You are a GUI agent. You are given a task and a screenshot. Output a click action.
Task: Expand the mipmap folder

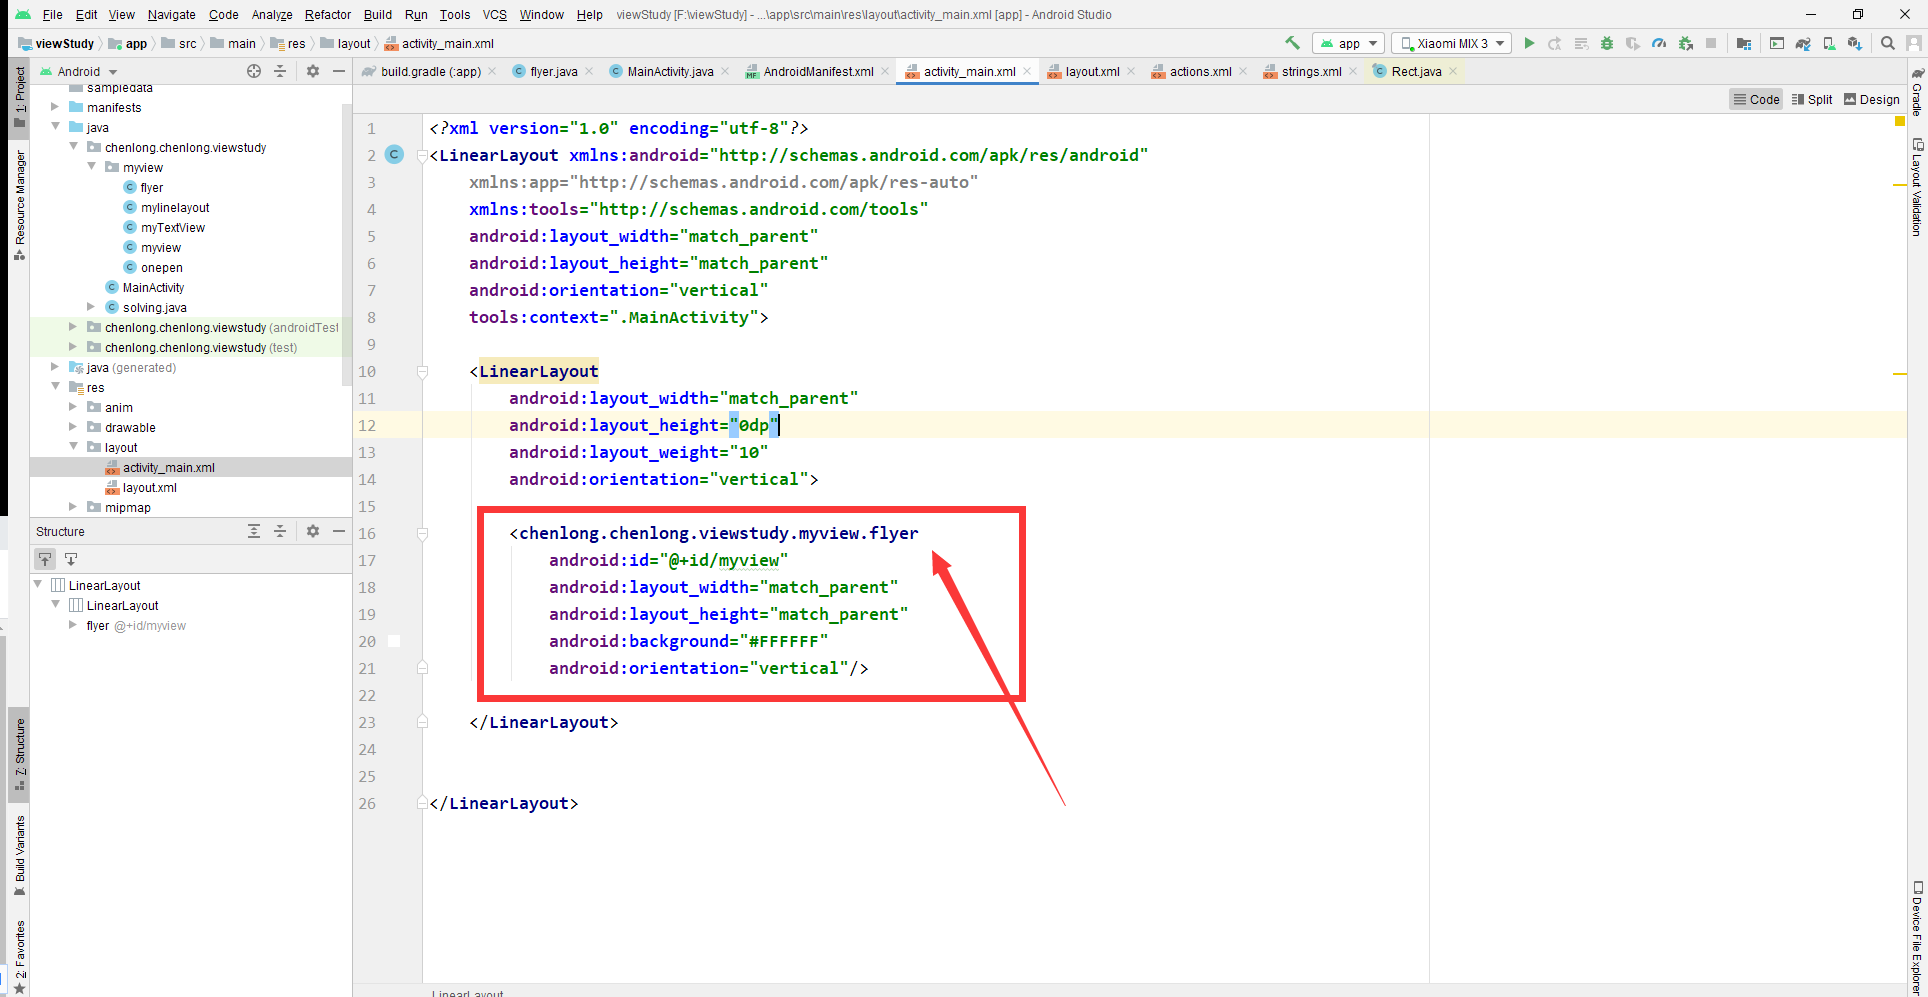point(73,507)
